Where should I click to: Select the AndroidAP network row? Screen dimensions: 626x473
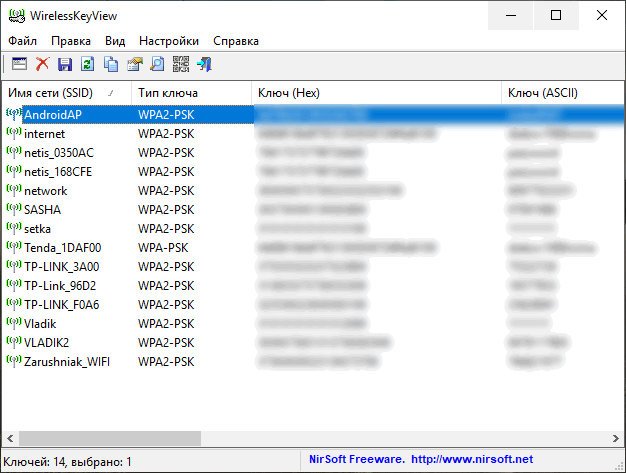coord(314,115)
